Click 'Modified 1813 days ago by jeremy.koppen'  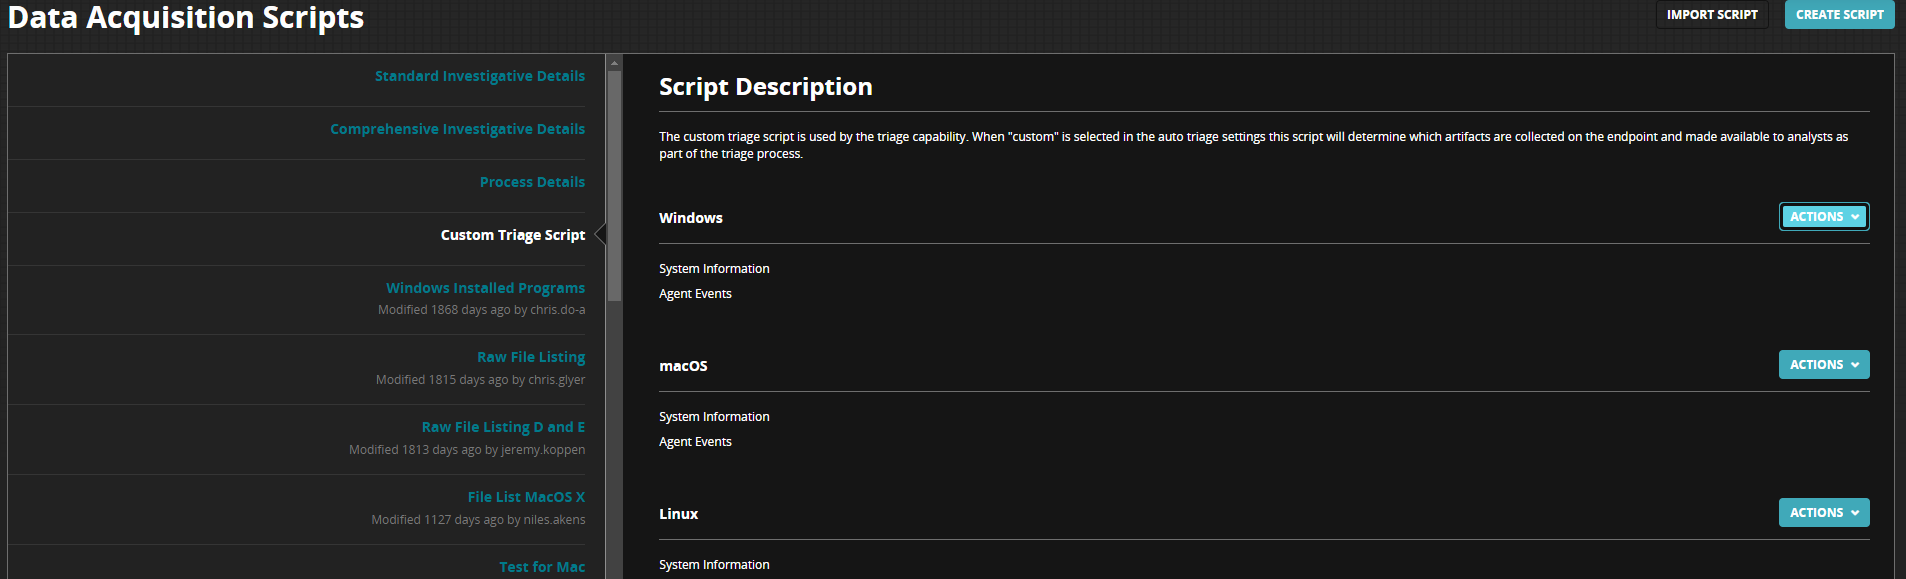click(467, 450)
